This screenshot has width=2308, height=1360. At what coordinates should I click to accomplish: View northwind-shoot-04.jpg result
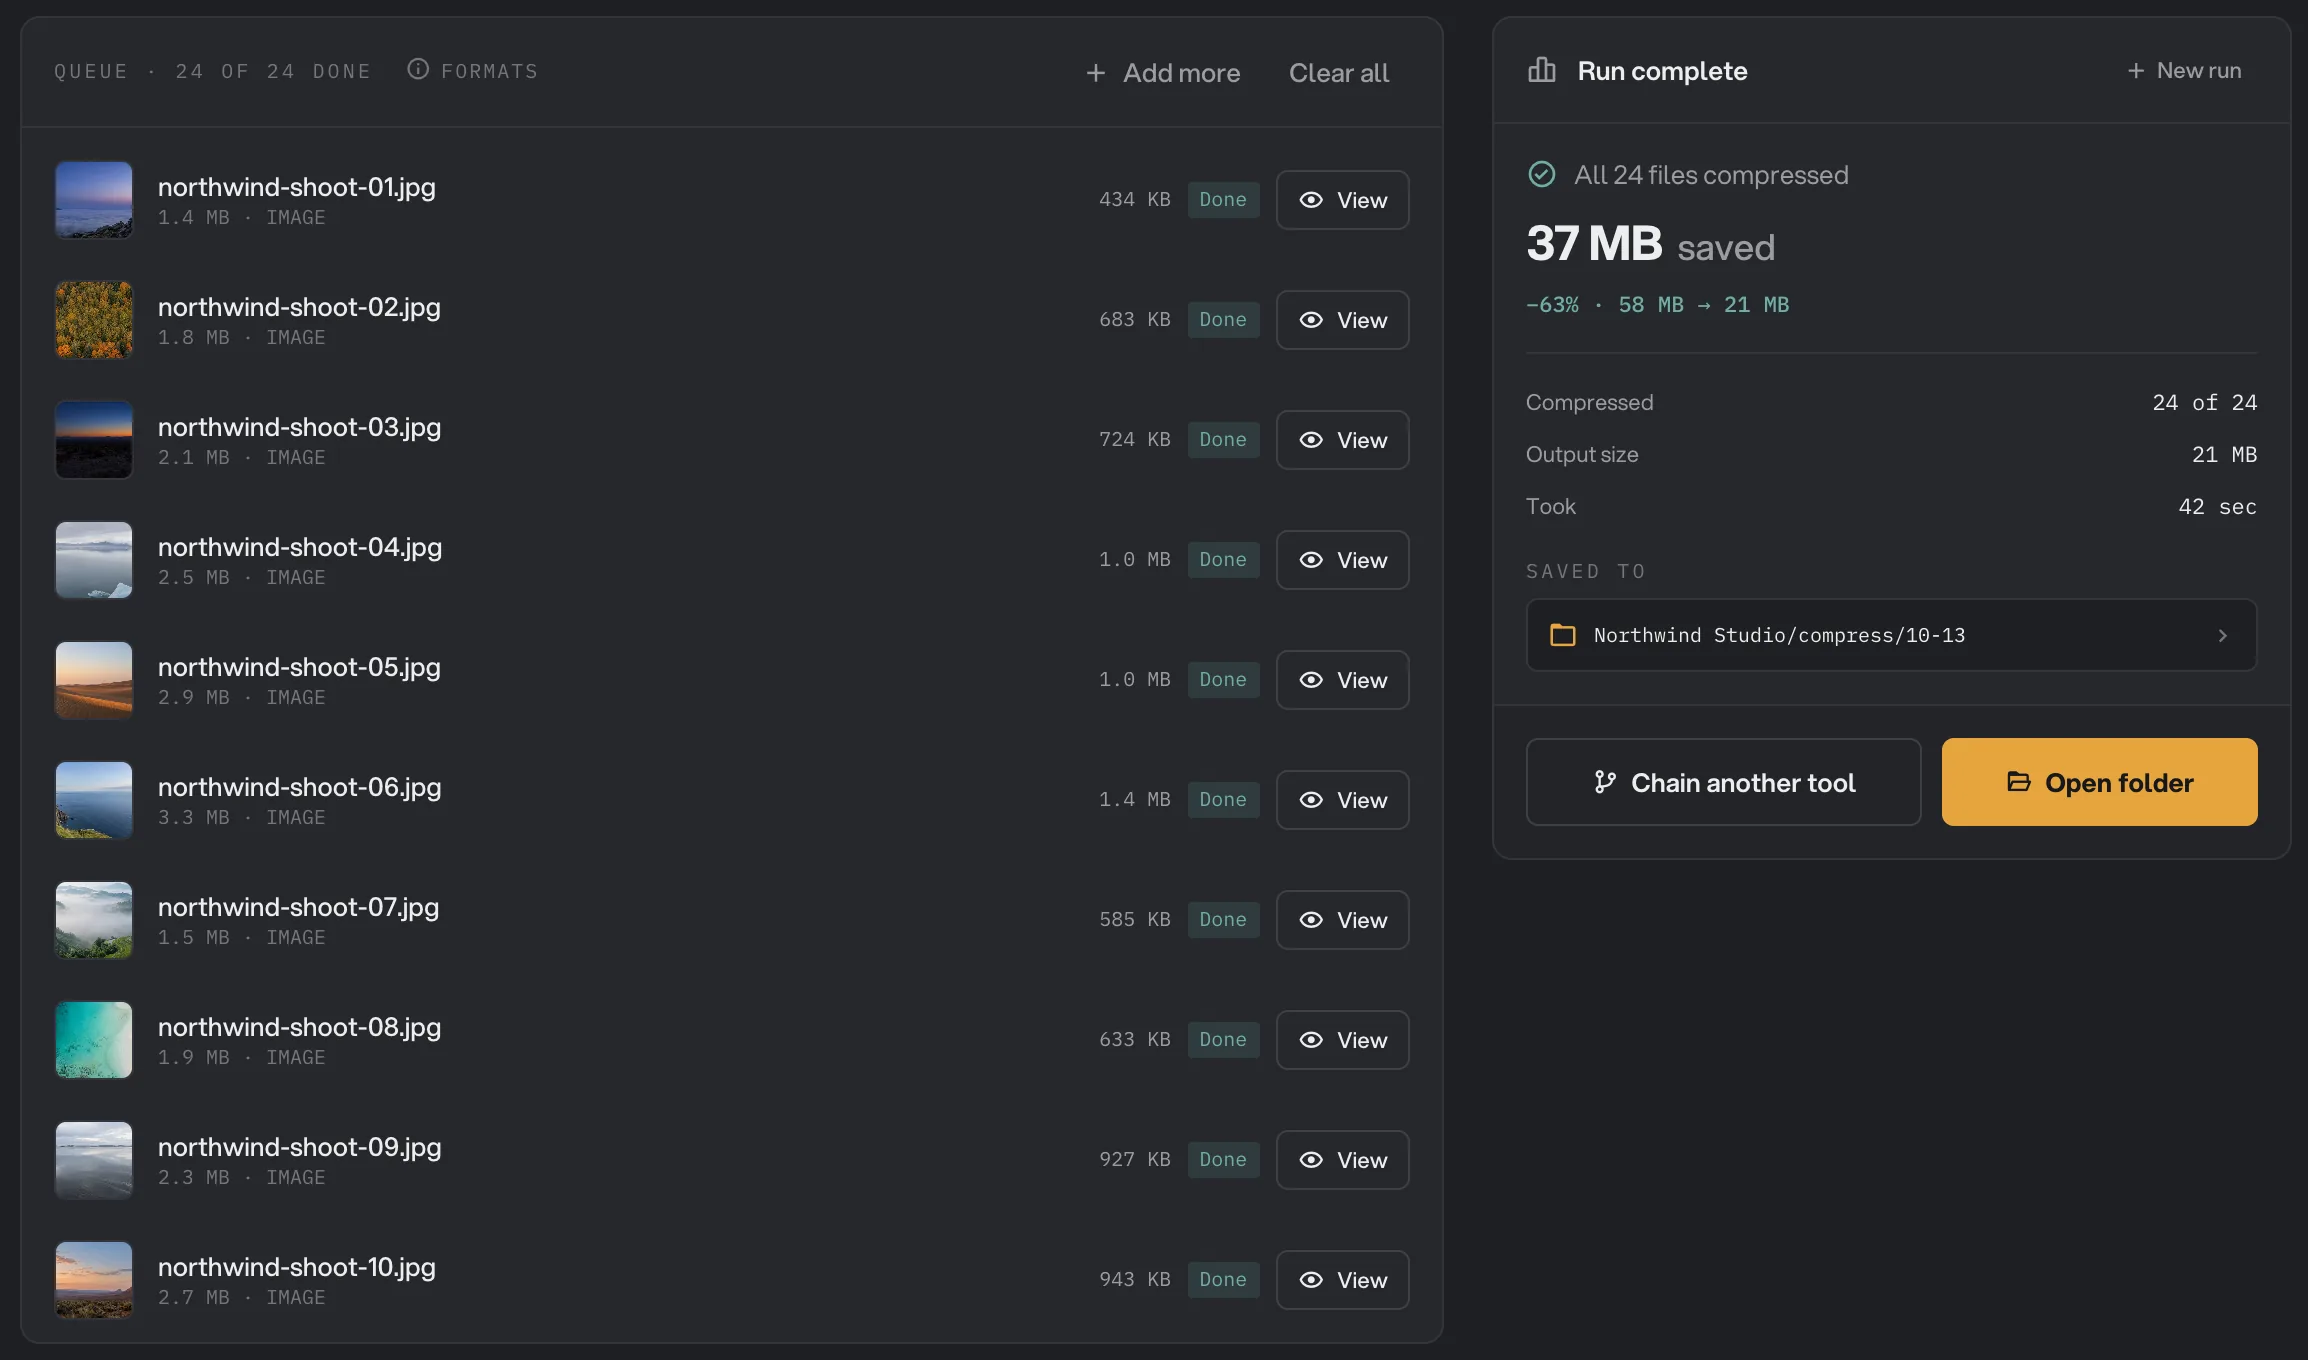click(1342, 560)
